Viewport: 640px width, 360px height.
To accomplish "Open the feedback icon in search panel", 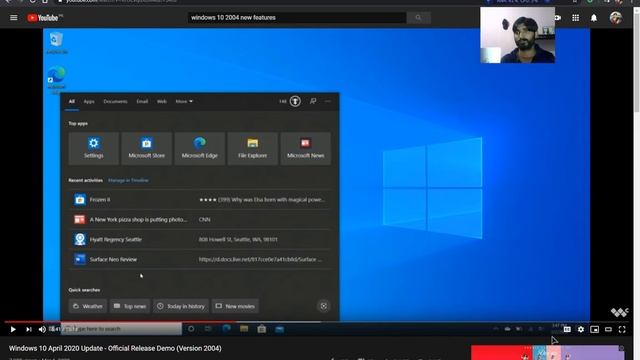I will tap(313, 101).
